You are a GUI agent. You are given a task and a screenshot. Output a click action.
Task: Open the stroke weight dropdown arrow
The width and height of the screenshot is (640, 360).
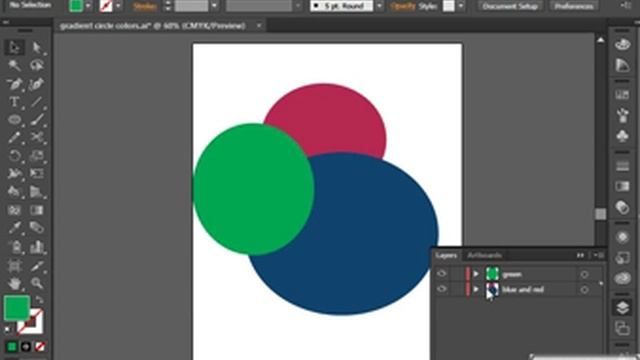214,6
